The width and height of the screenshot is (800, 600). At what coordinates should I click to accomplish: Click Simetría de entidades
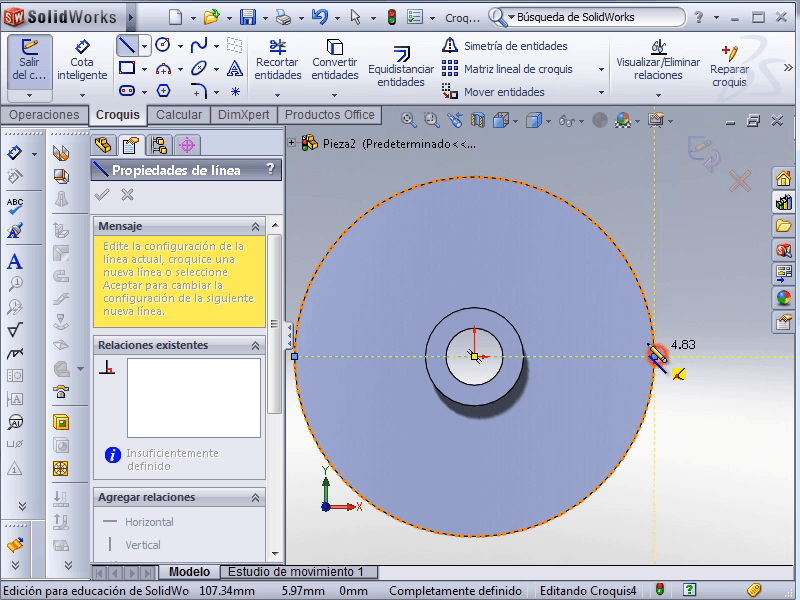click(514, 46)
